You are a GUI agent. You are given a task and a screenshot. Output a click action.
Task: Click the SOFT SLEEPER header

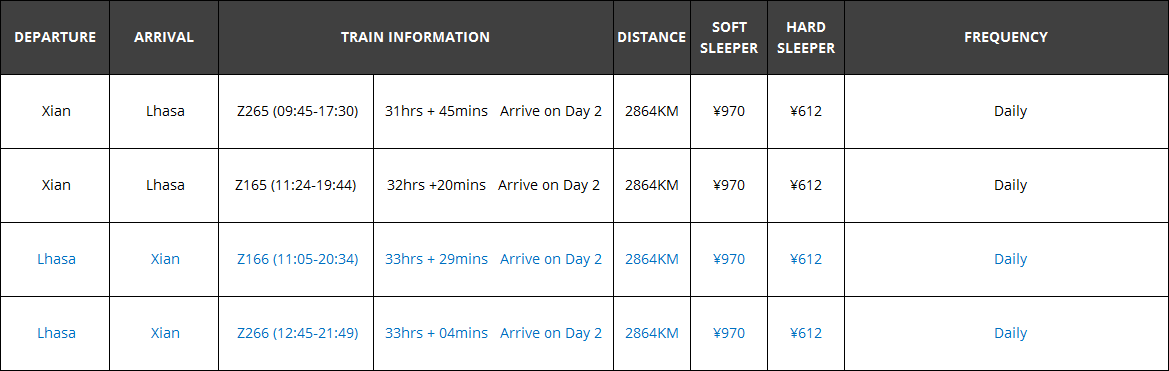(728, 37)
